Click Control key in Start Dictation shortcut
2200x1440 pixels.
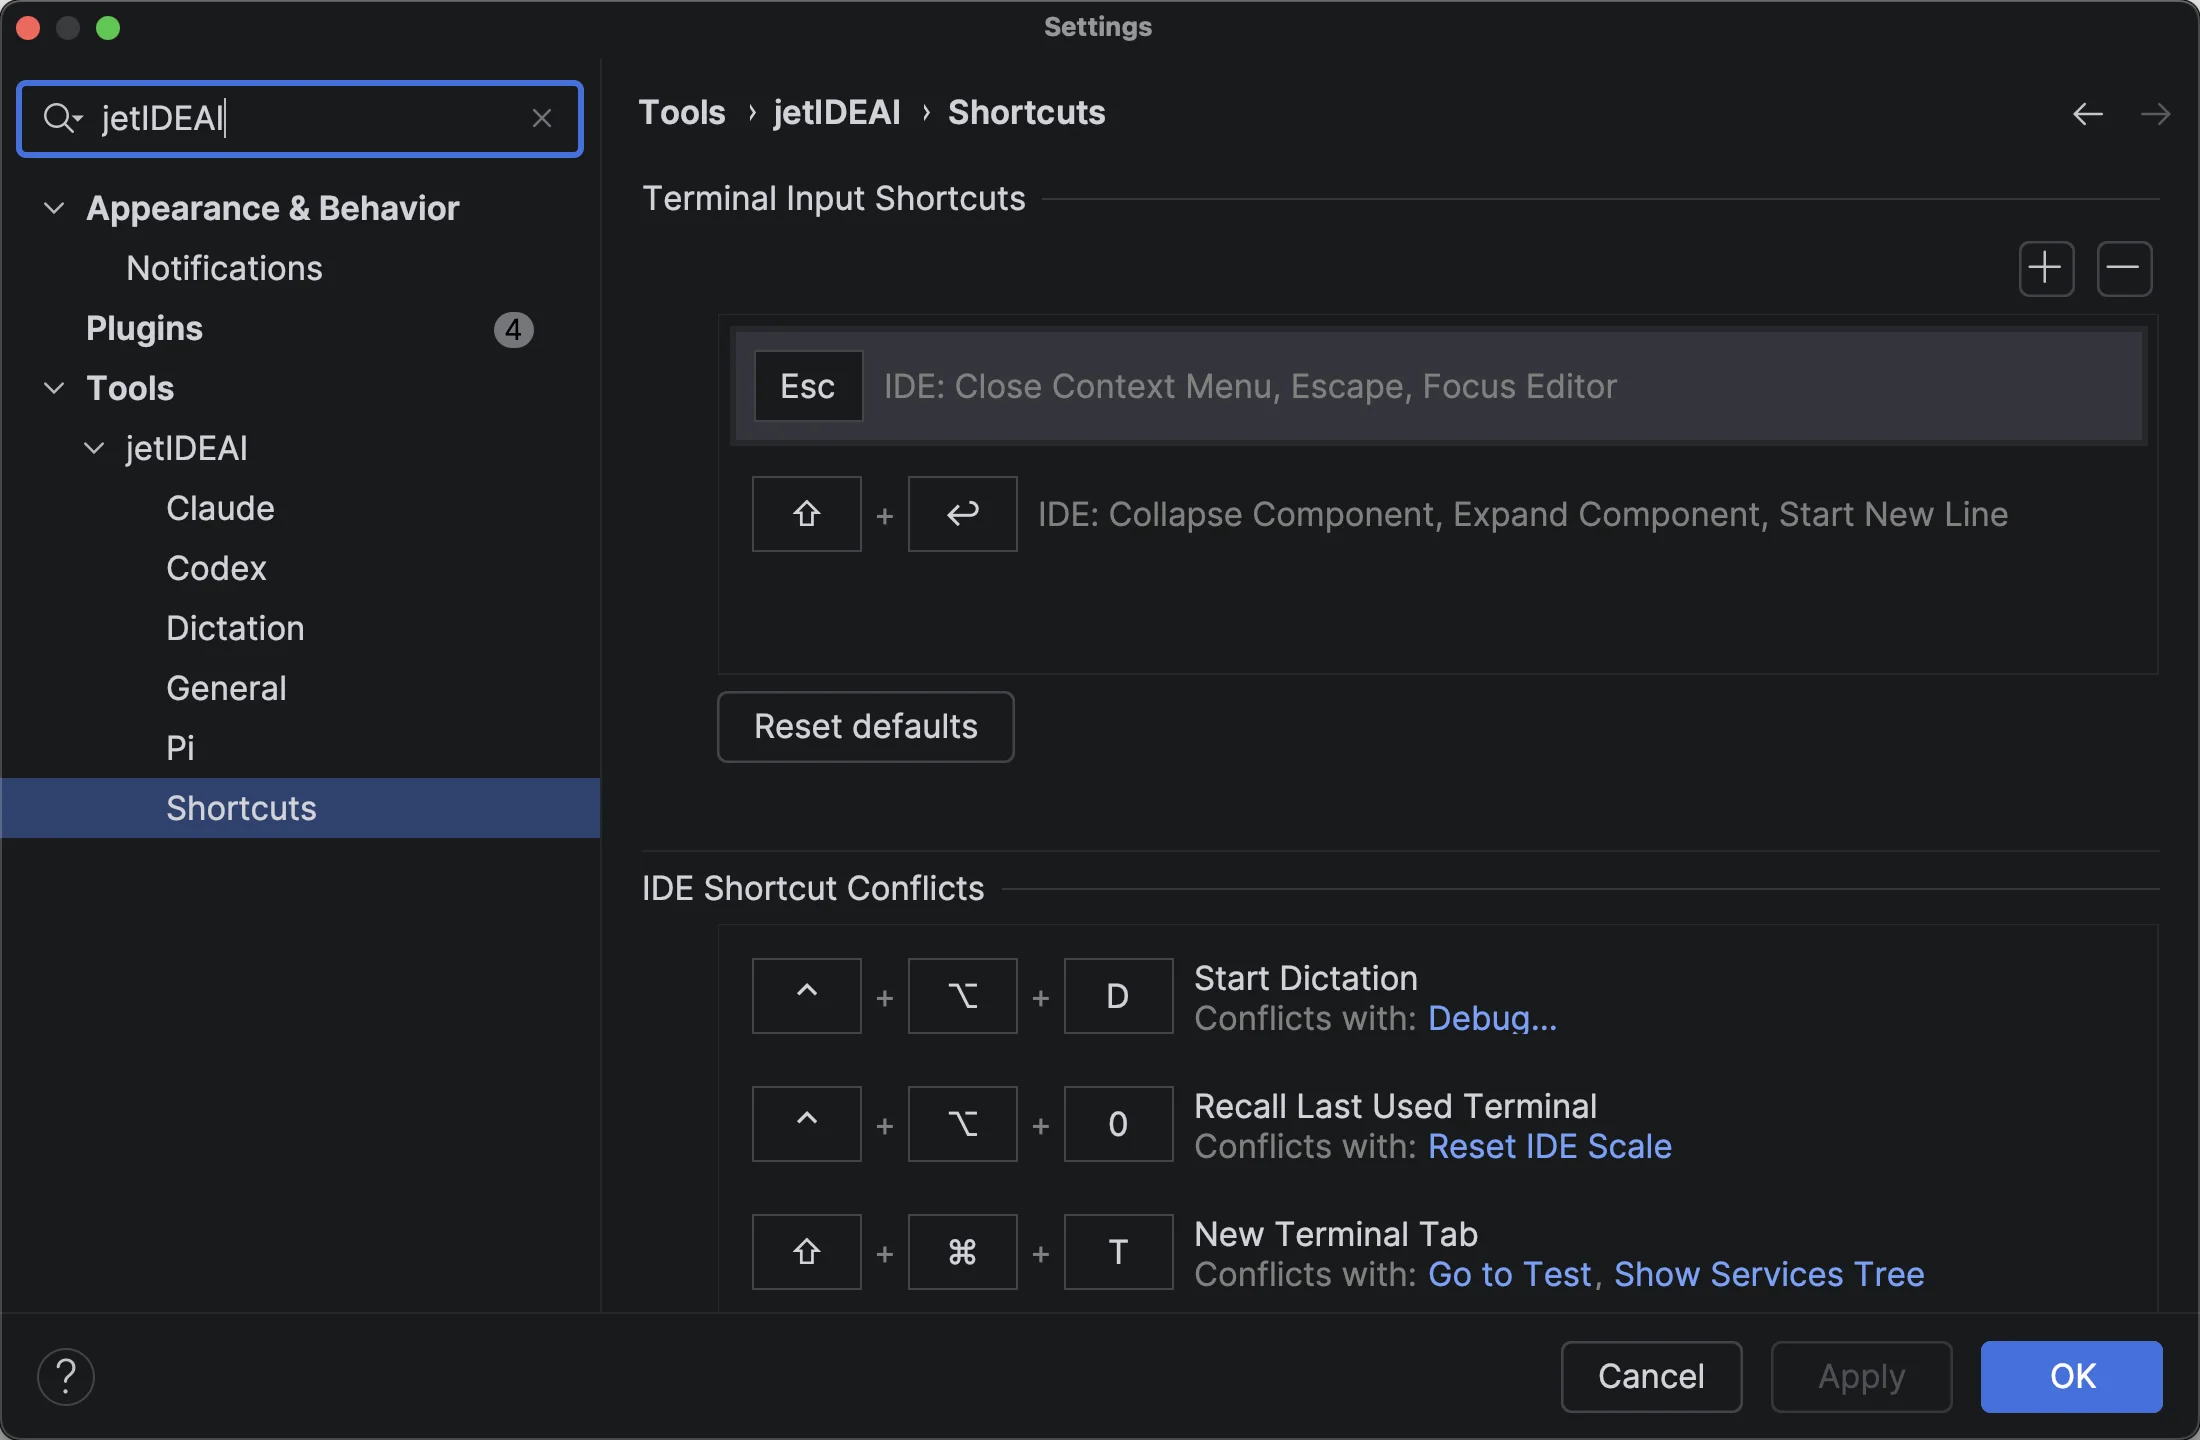point(807,996)
